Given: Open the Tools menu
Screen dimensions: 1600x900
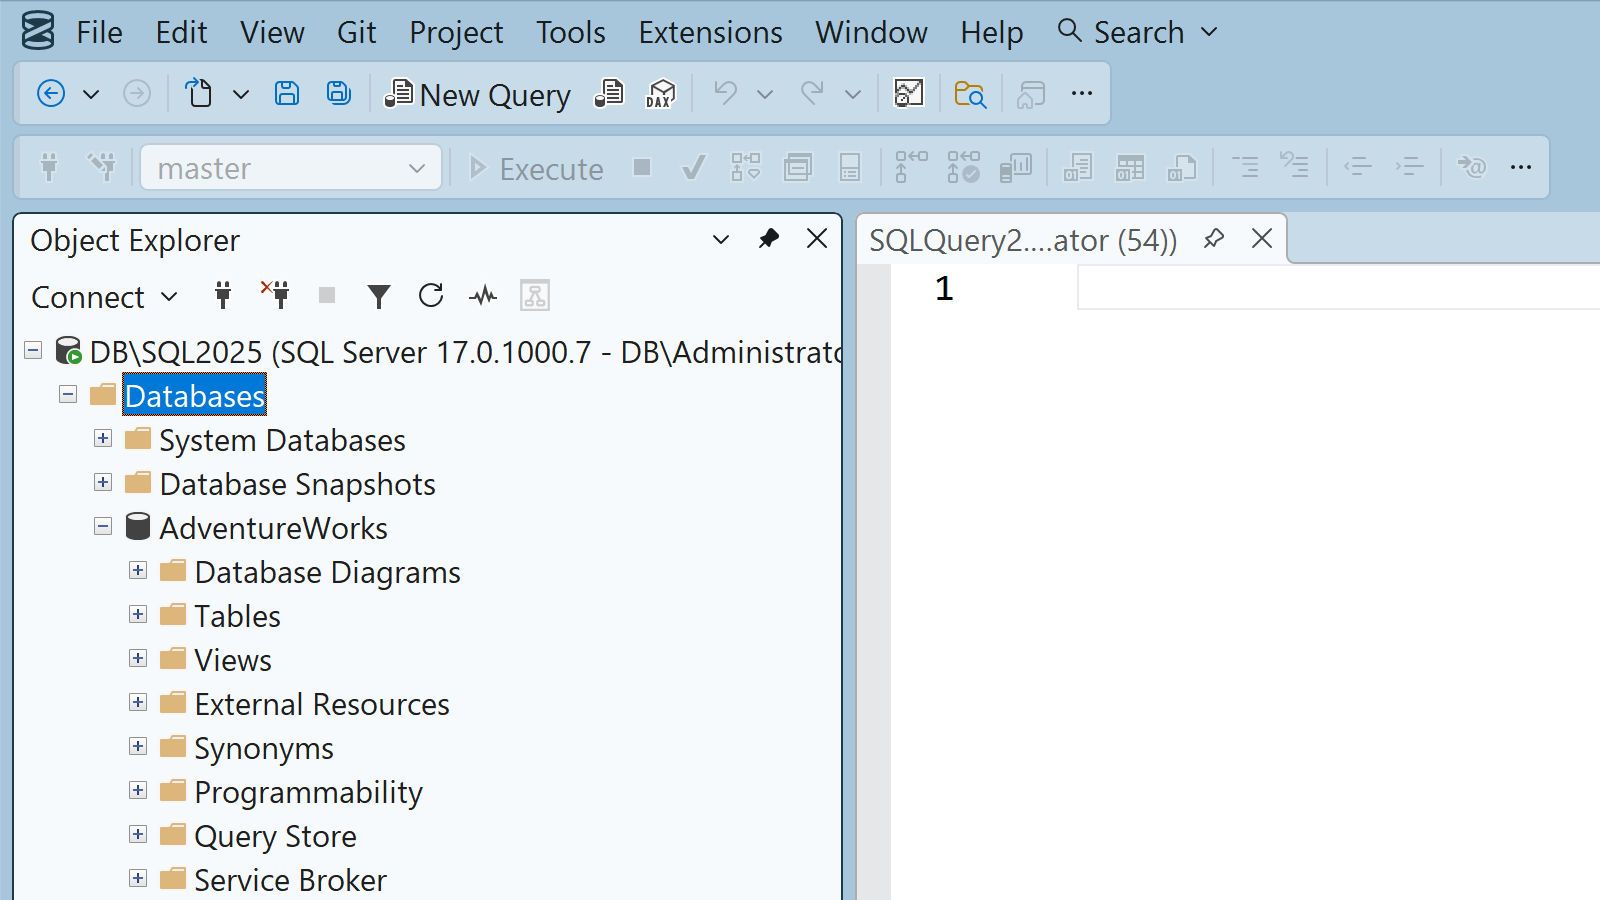Looking at the screenshot, I should [570, 33].
